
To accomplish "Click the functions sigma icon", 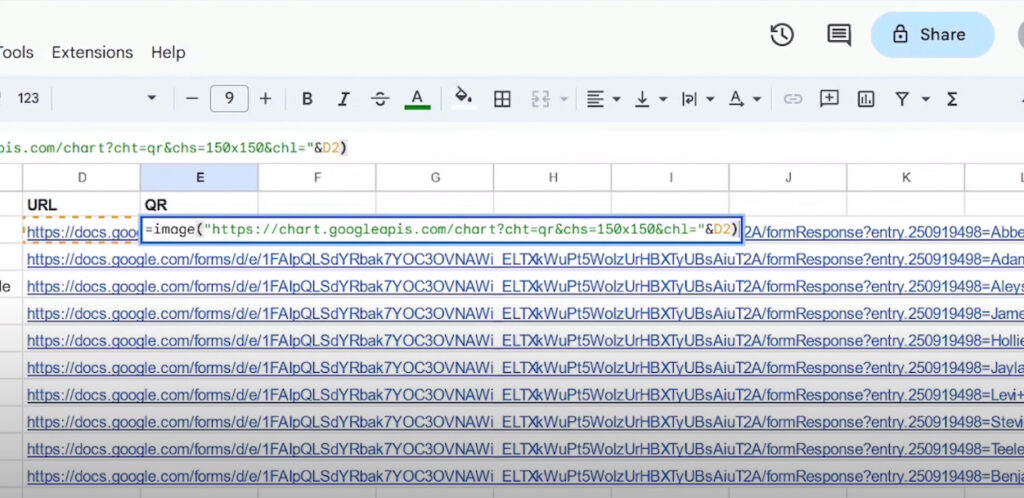I will [952, 99].
